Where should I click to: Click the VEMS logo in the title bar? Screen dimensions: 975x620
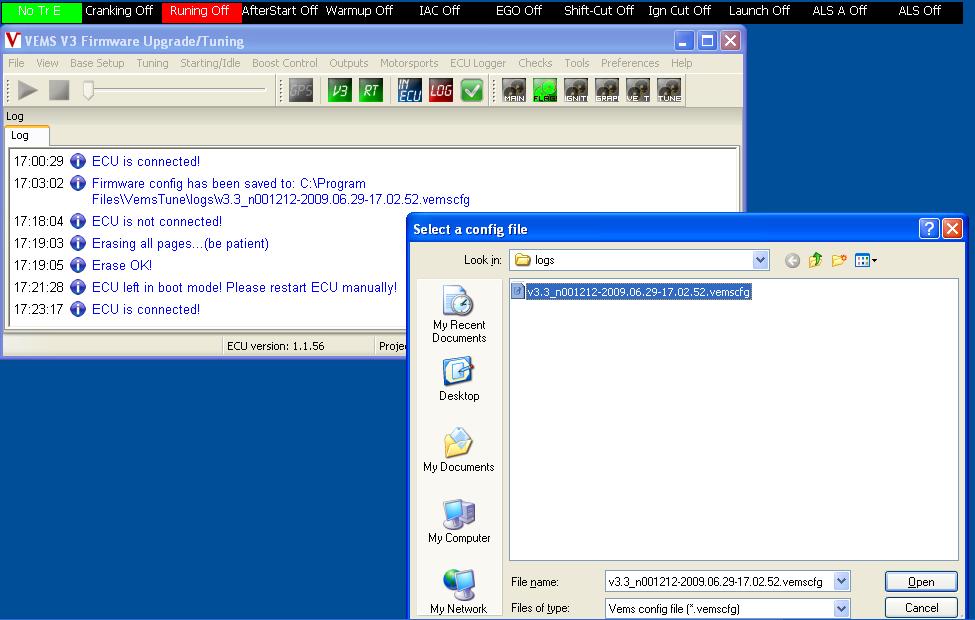coord(13,40)
